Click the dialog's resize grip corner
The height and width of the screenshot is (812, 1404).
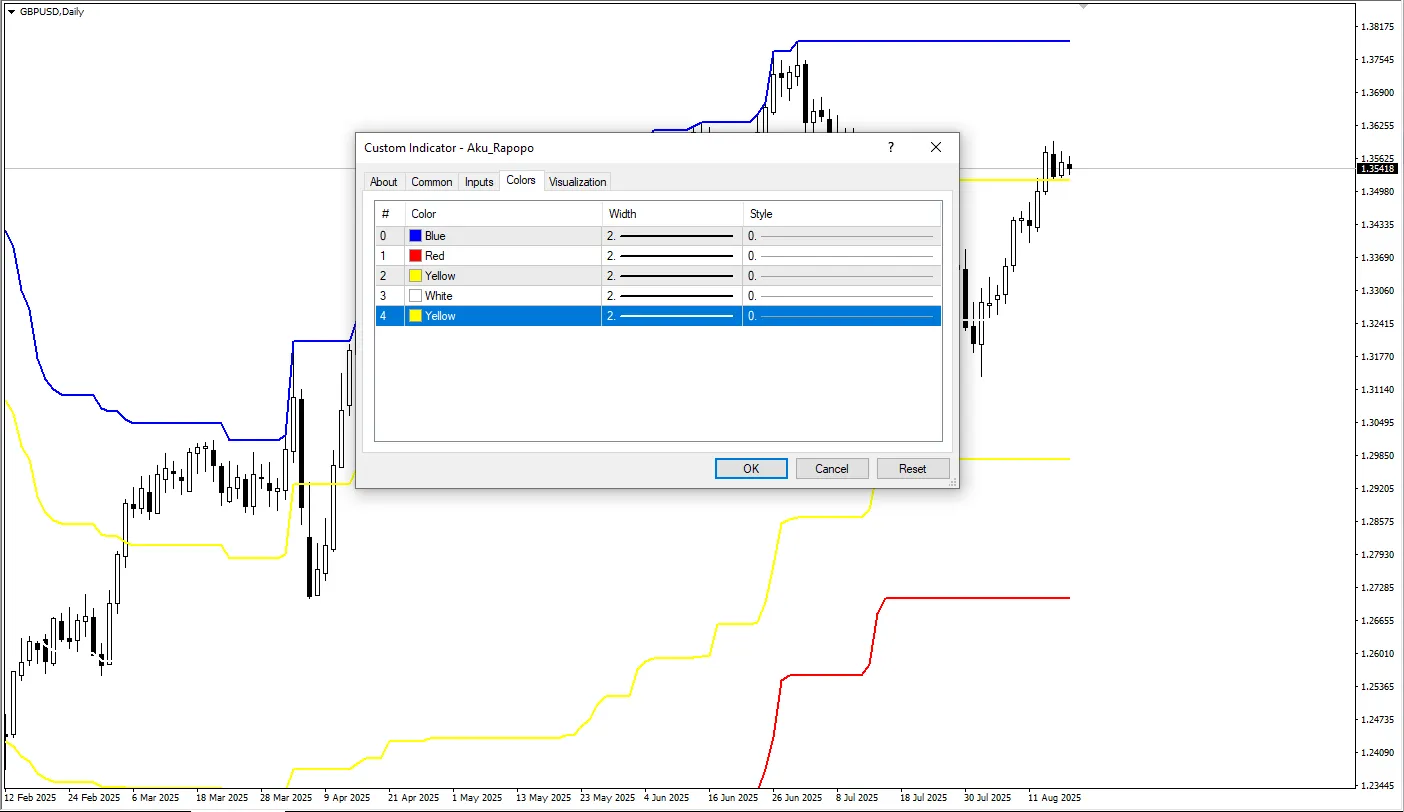953,482
